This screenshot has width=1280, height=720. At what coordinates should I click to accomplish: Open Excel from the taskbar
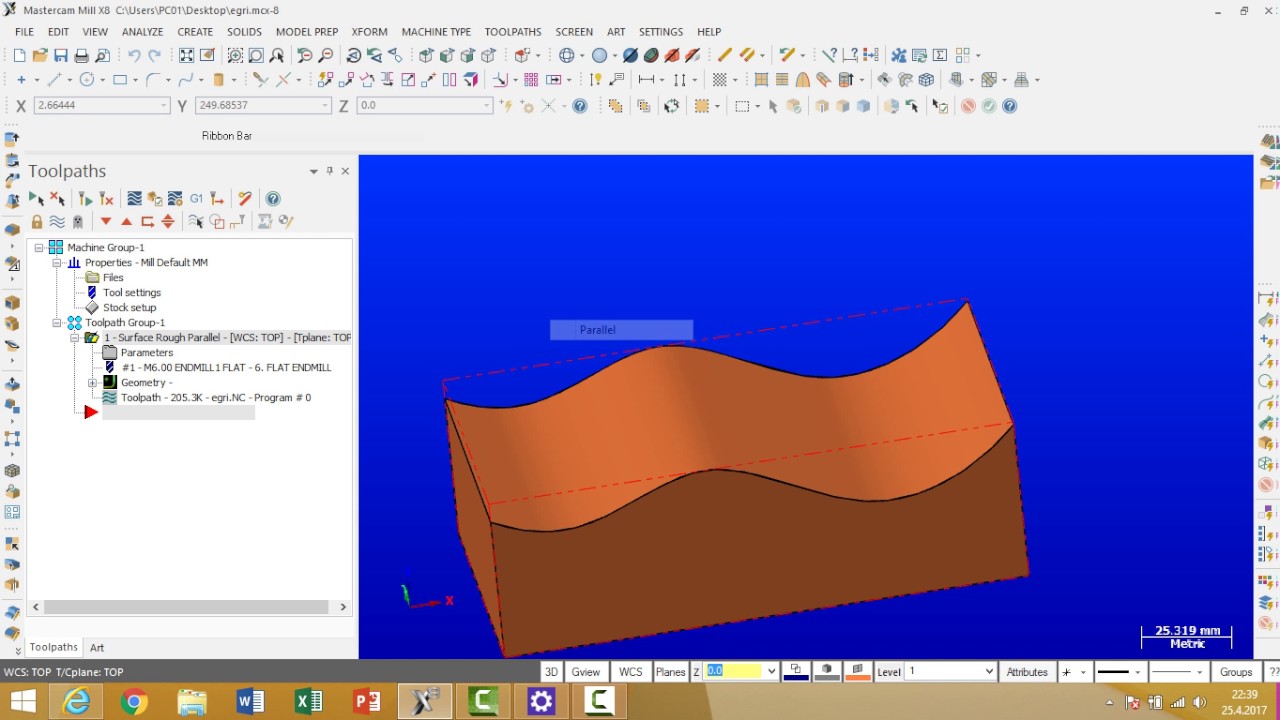click(309, 702)
